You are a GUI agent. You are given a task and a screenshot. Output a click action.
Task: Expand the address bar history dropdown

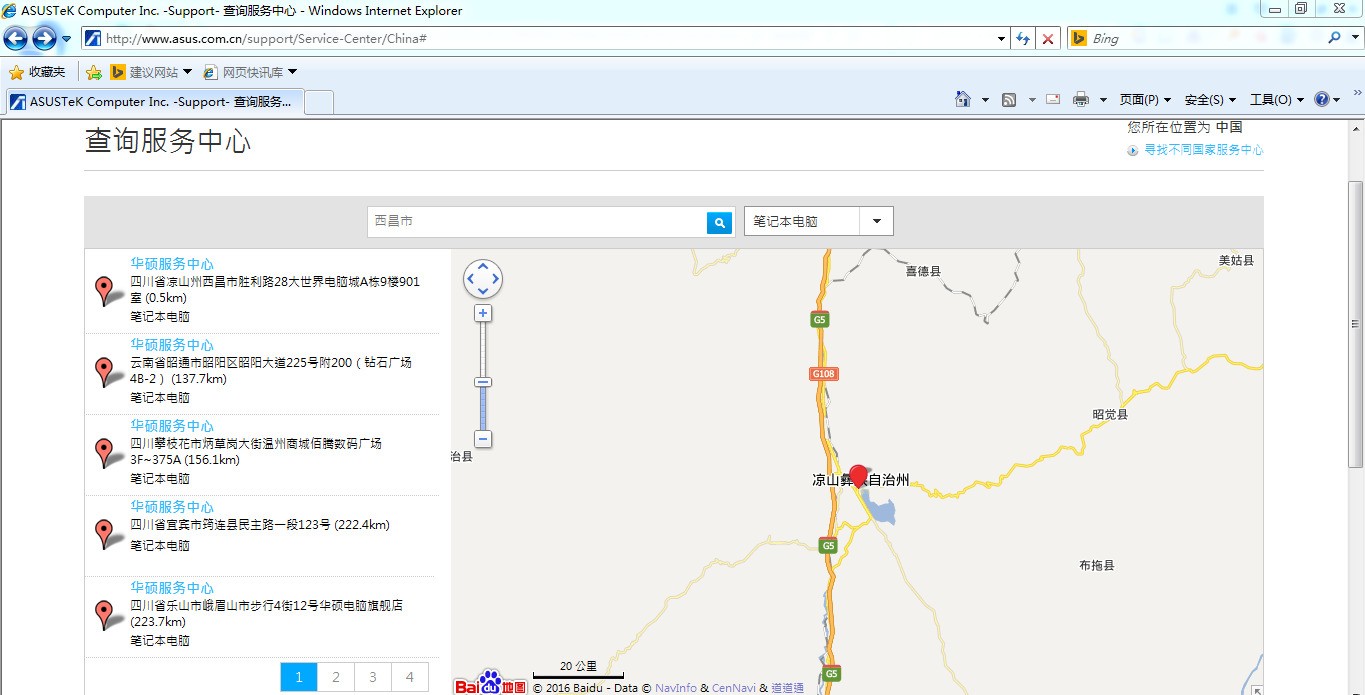1002,38
